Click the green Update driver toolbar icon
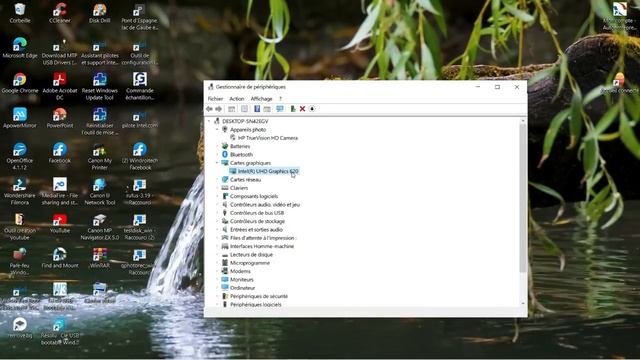640x360 pixels. 293,109
